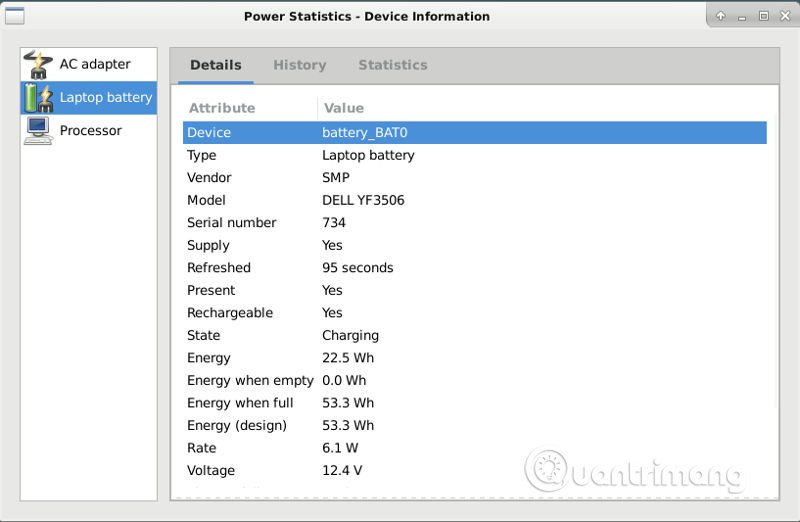Select the Type attribute cell

pos(202,155)
